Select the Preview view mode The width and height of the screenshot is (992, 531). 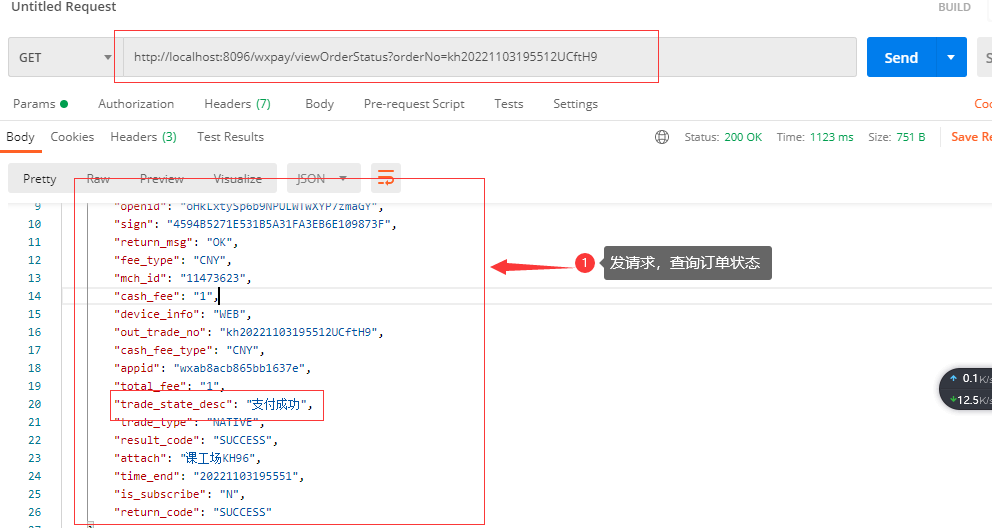(162, 178)
